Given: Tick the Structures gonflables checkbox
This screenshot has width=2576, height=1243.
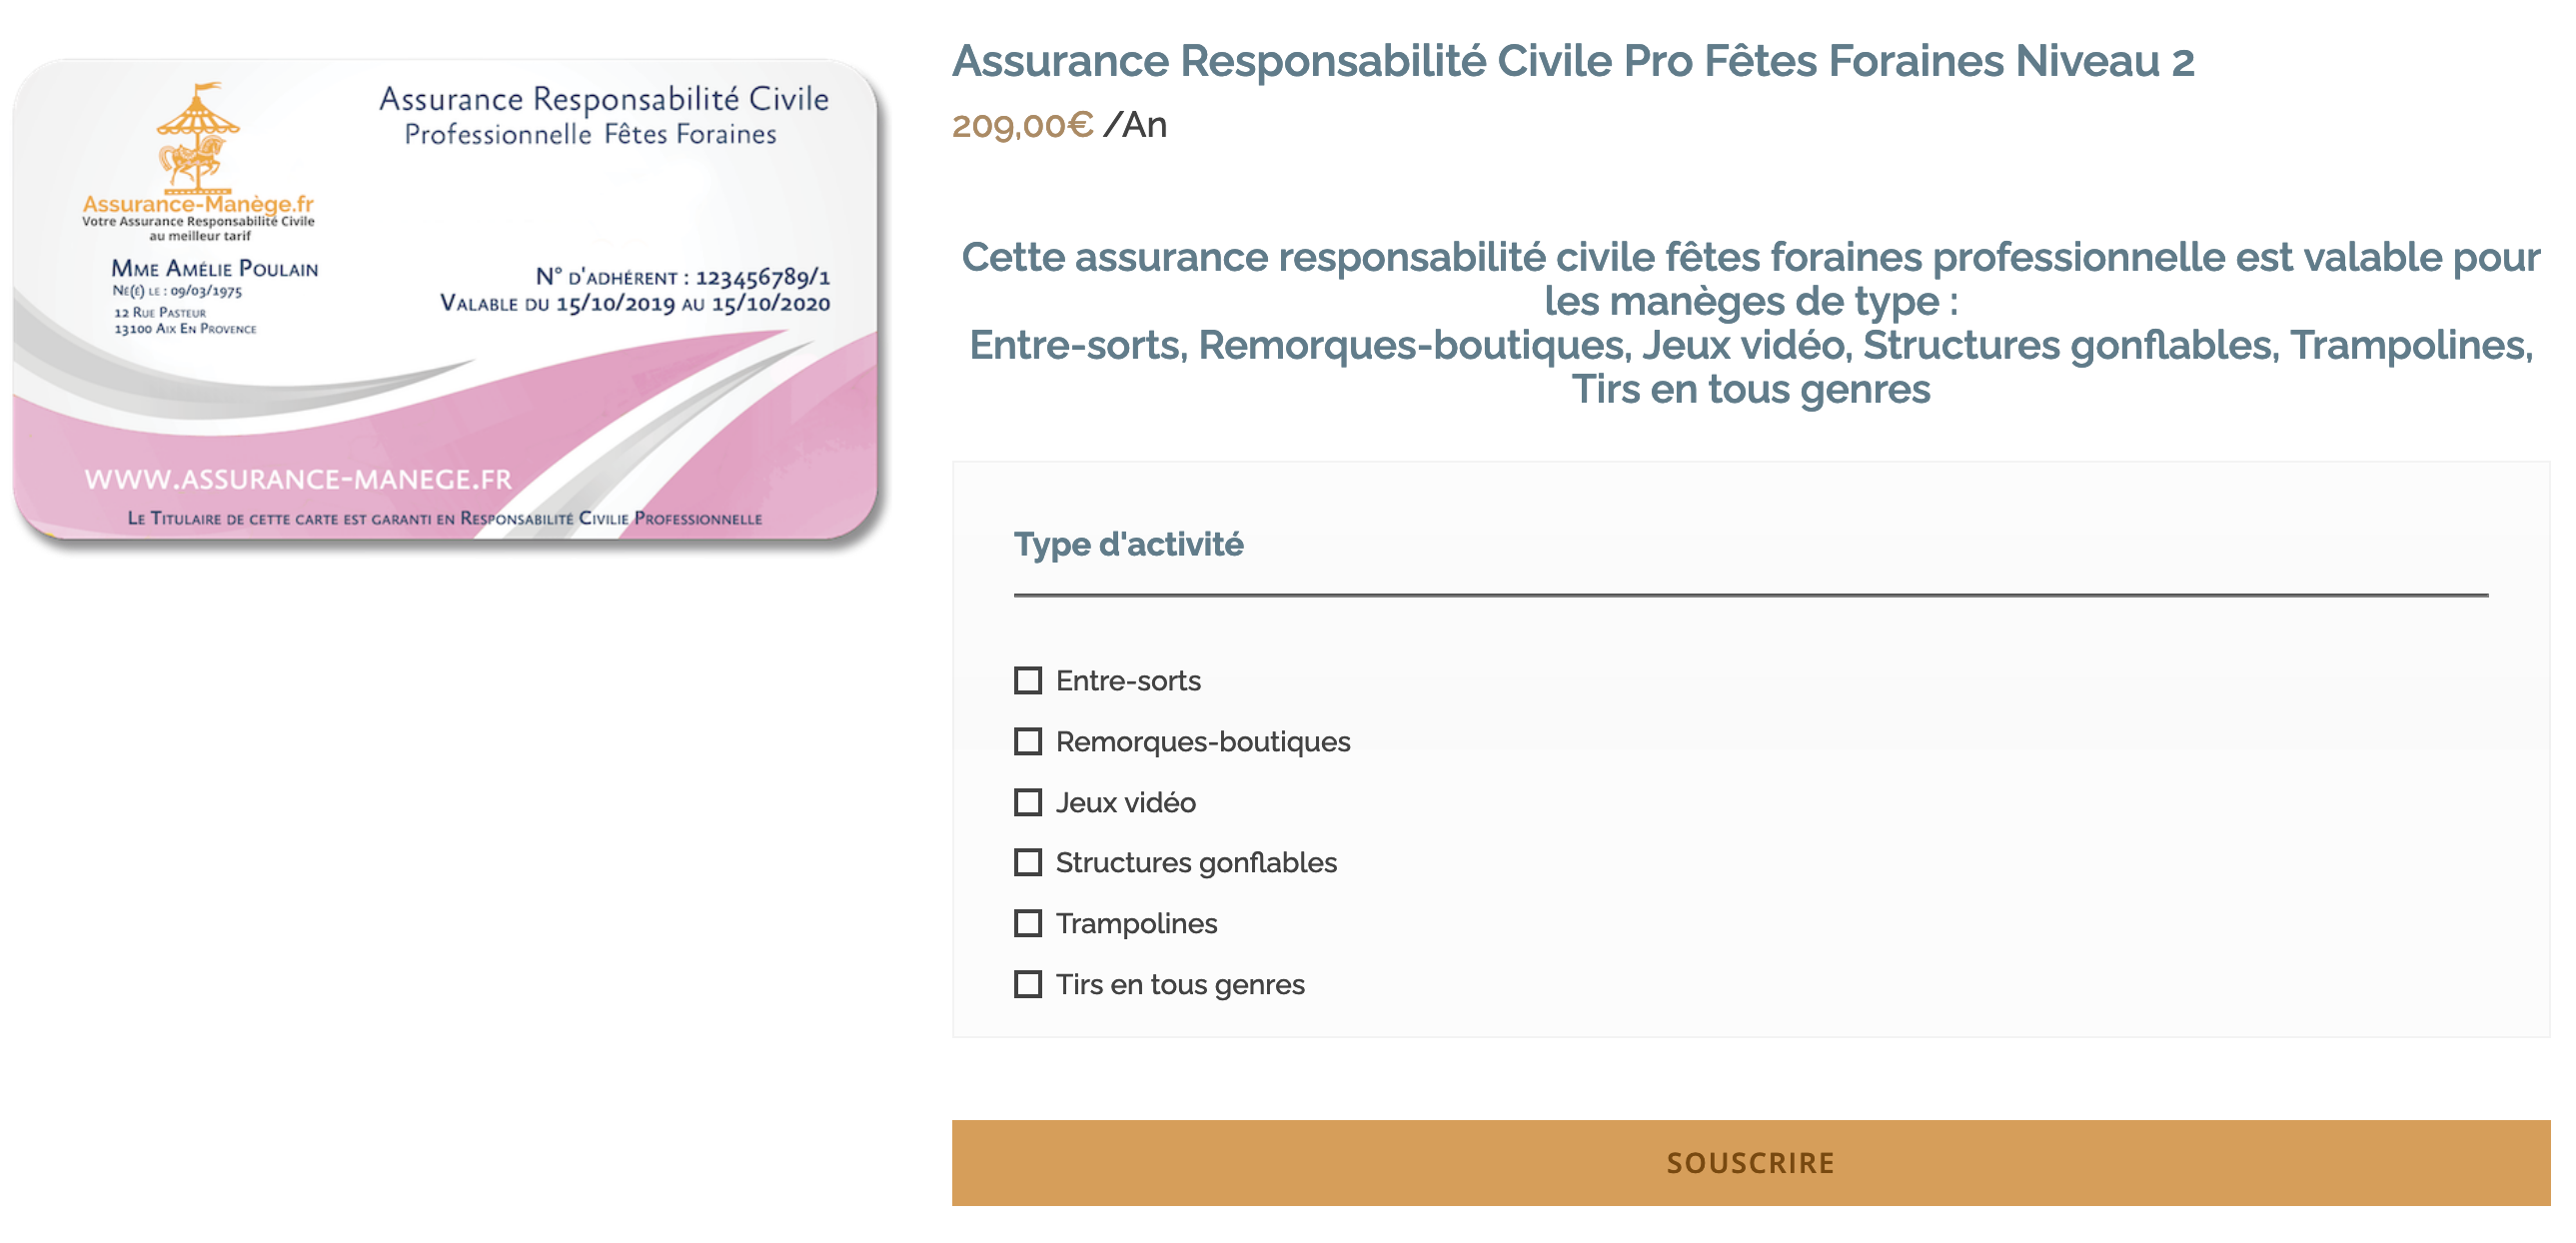Looking at the screenshot, I should tap(1029, 863).
